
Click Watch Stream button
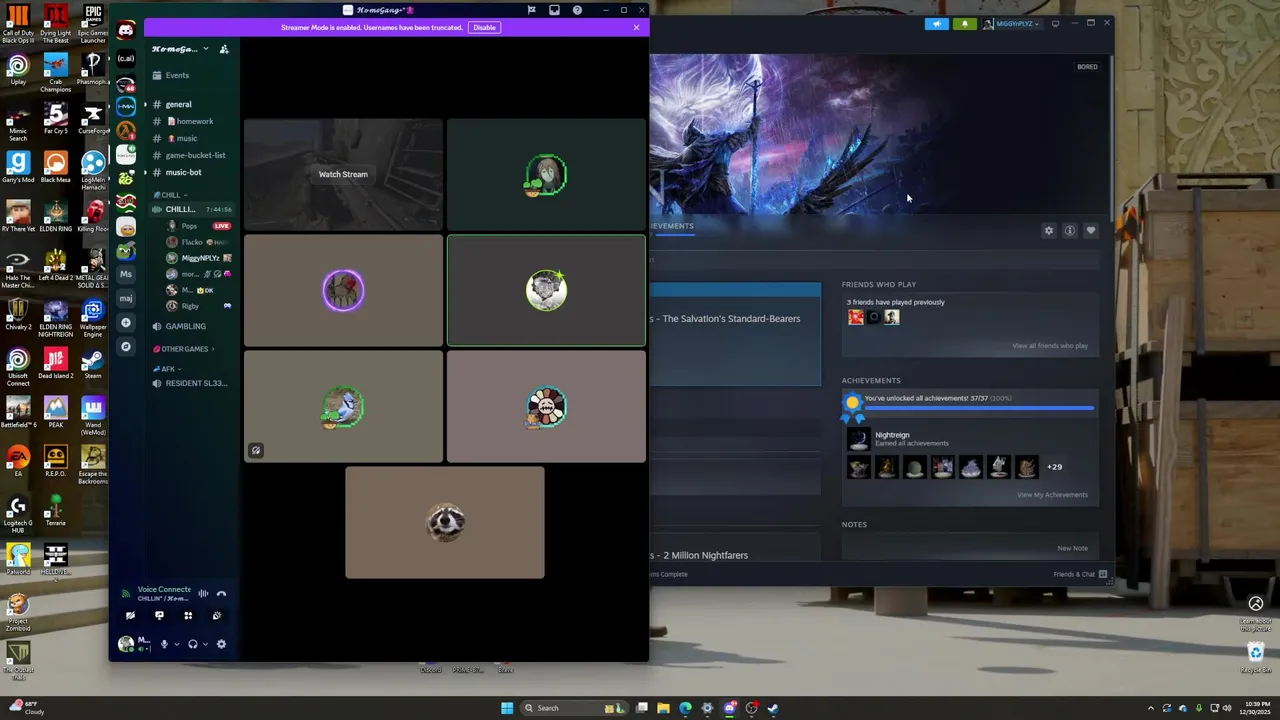343,174
